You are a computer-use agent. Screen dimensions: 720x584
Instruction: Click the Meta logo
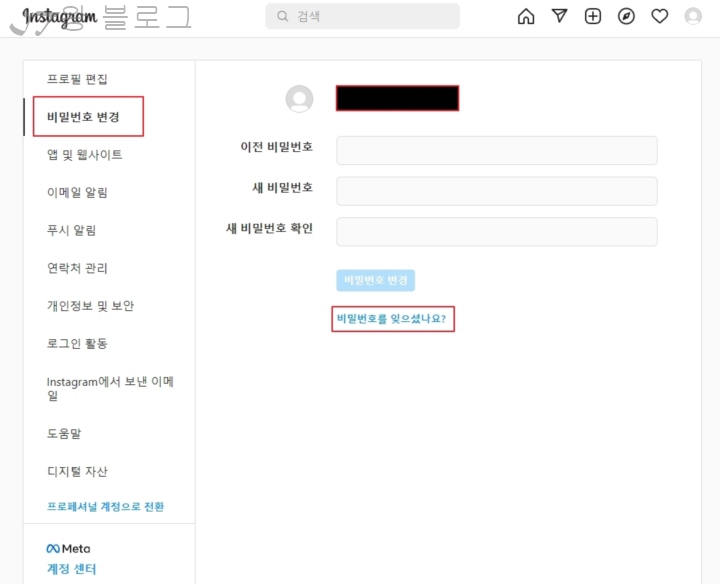[68, 549]
